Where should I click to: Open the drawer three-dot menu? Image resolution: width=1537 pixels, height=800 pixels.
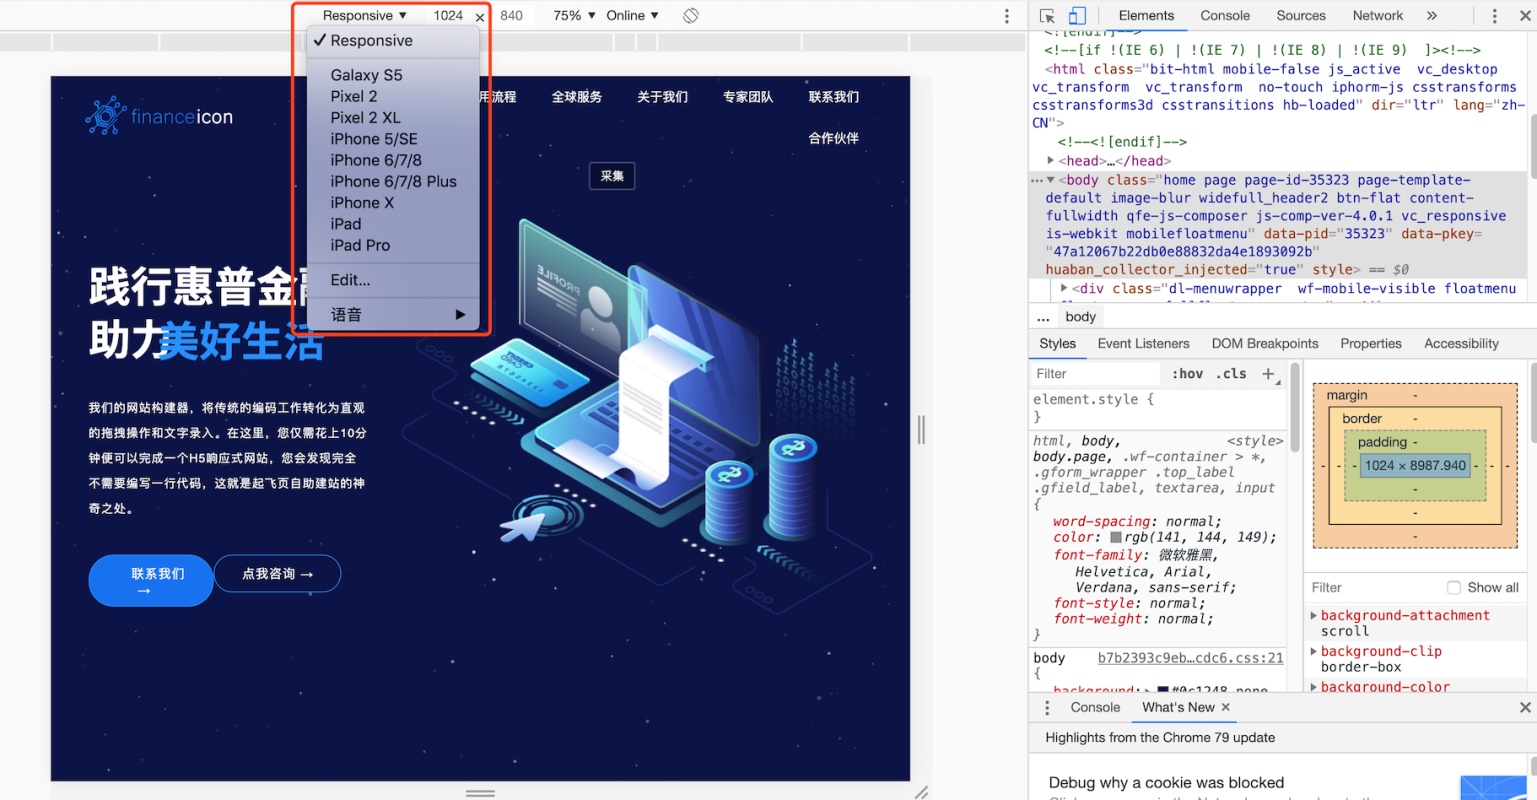point(1047,707)
